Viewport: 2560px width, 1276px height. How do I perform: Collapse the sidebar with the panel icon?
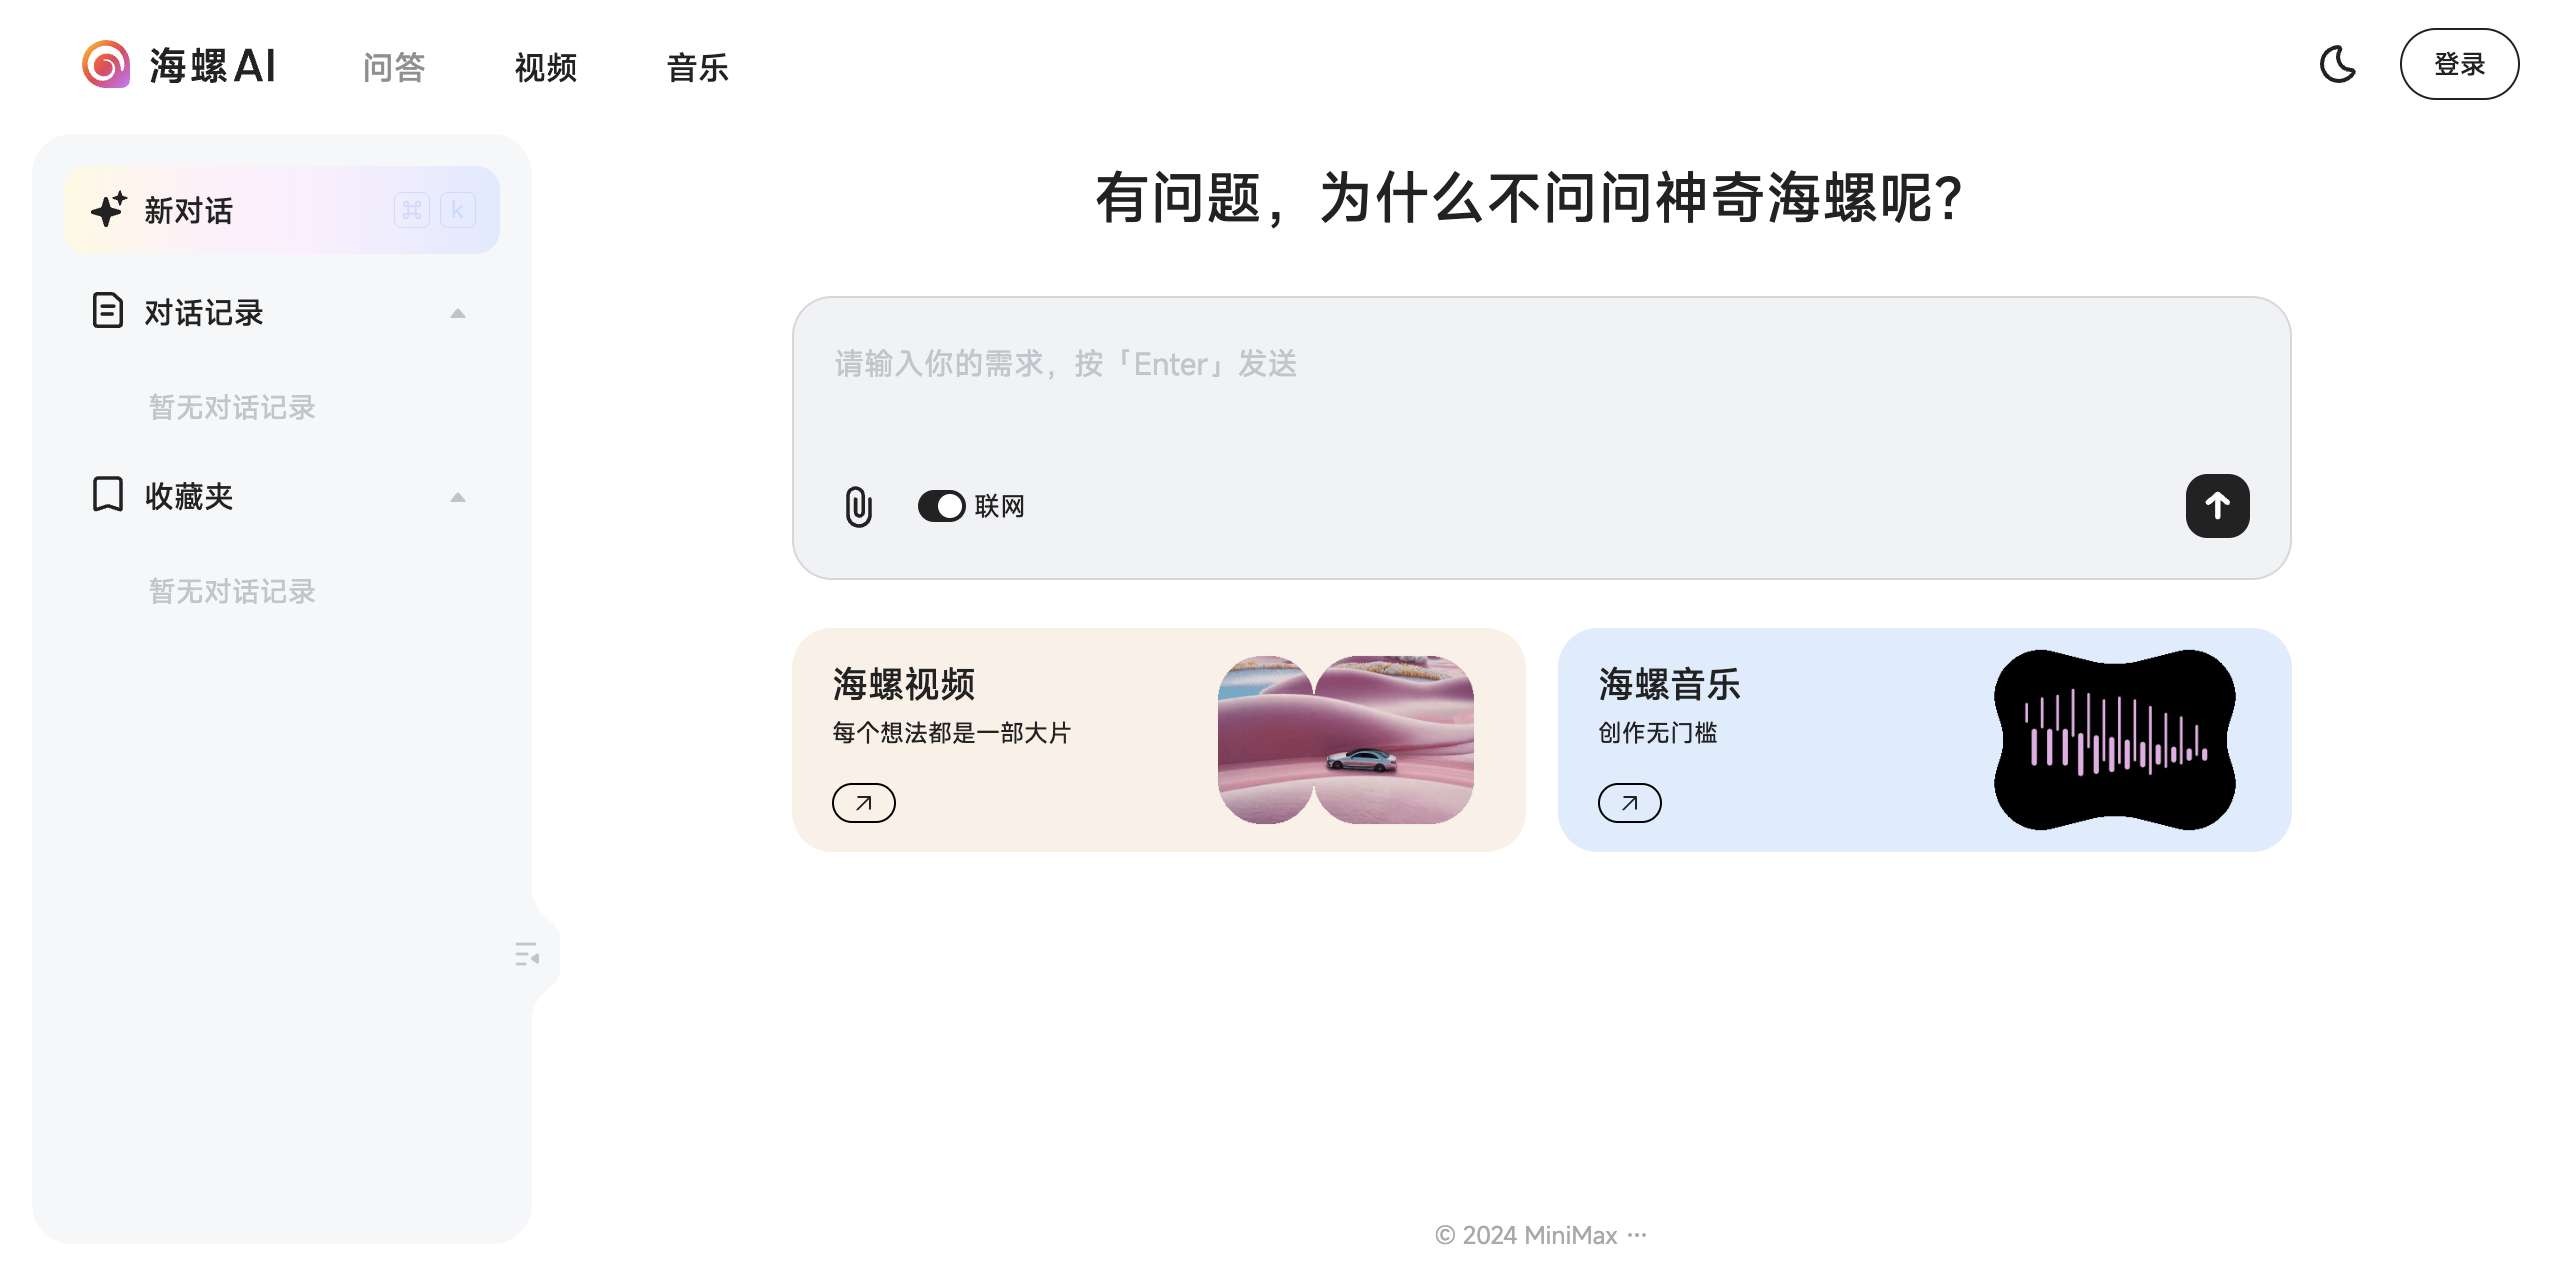[x=527, y=954]
